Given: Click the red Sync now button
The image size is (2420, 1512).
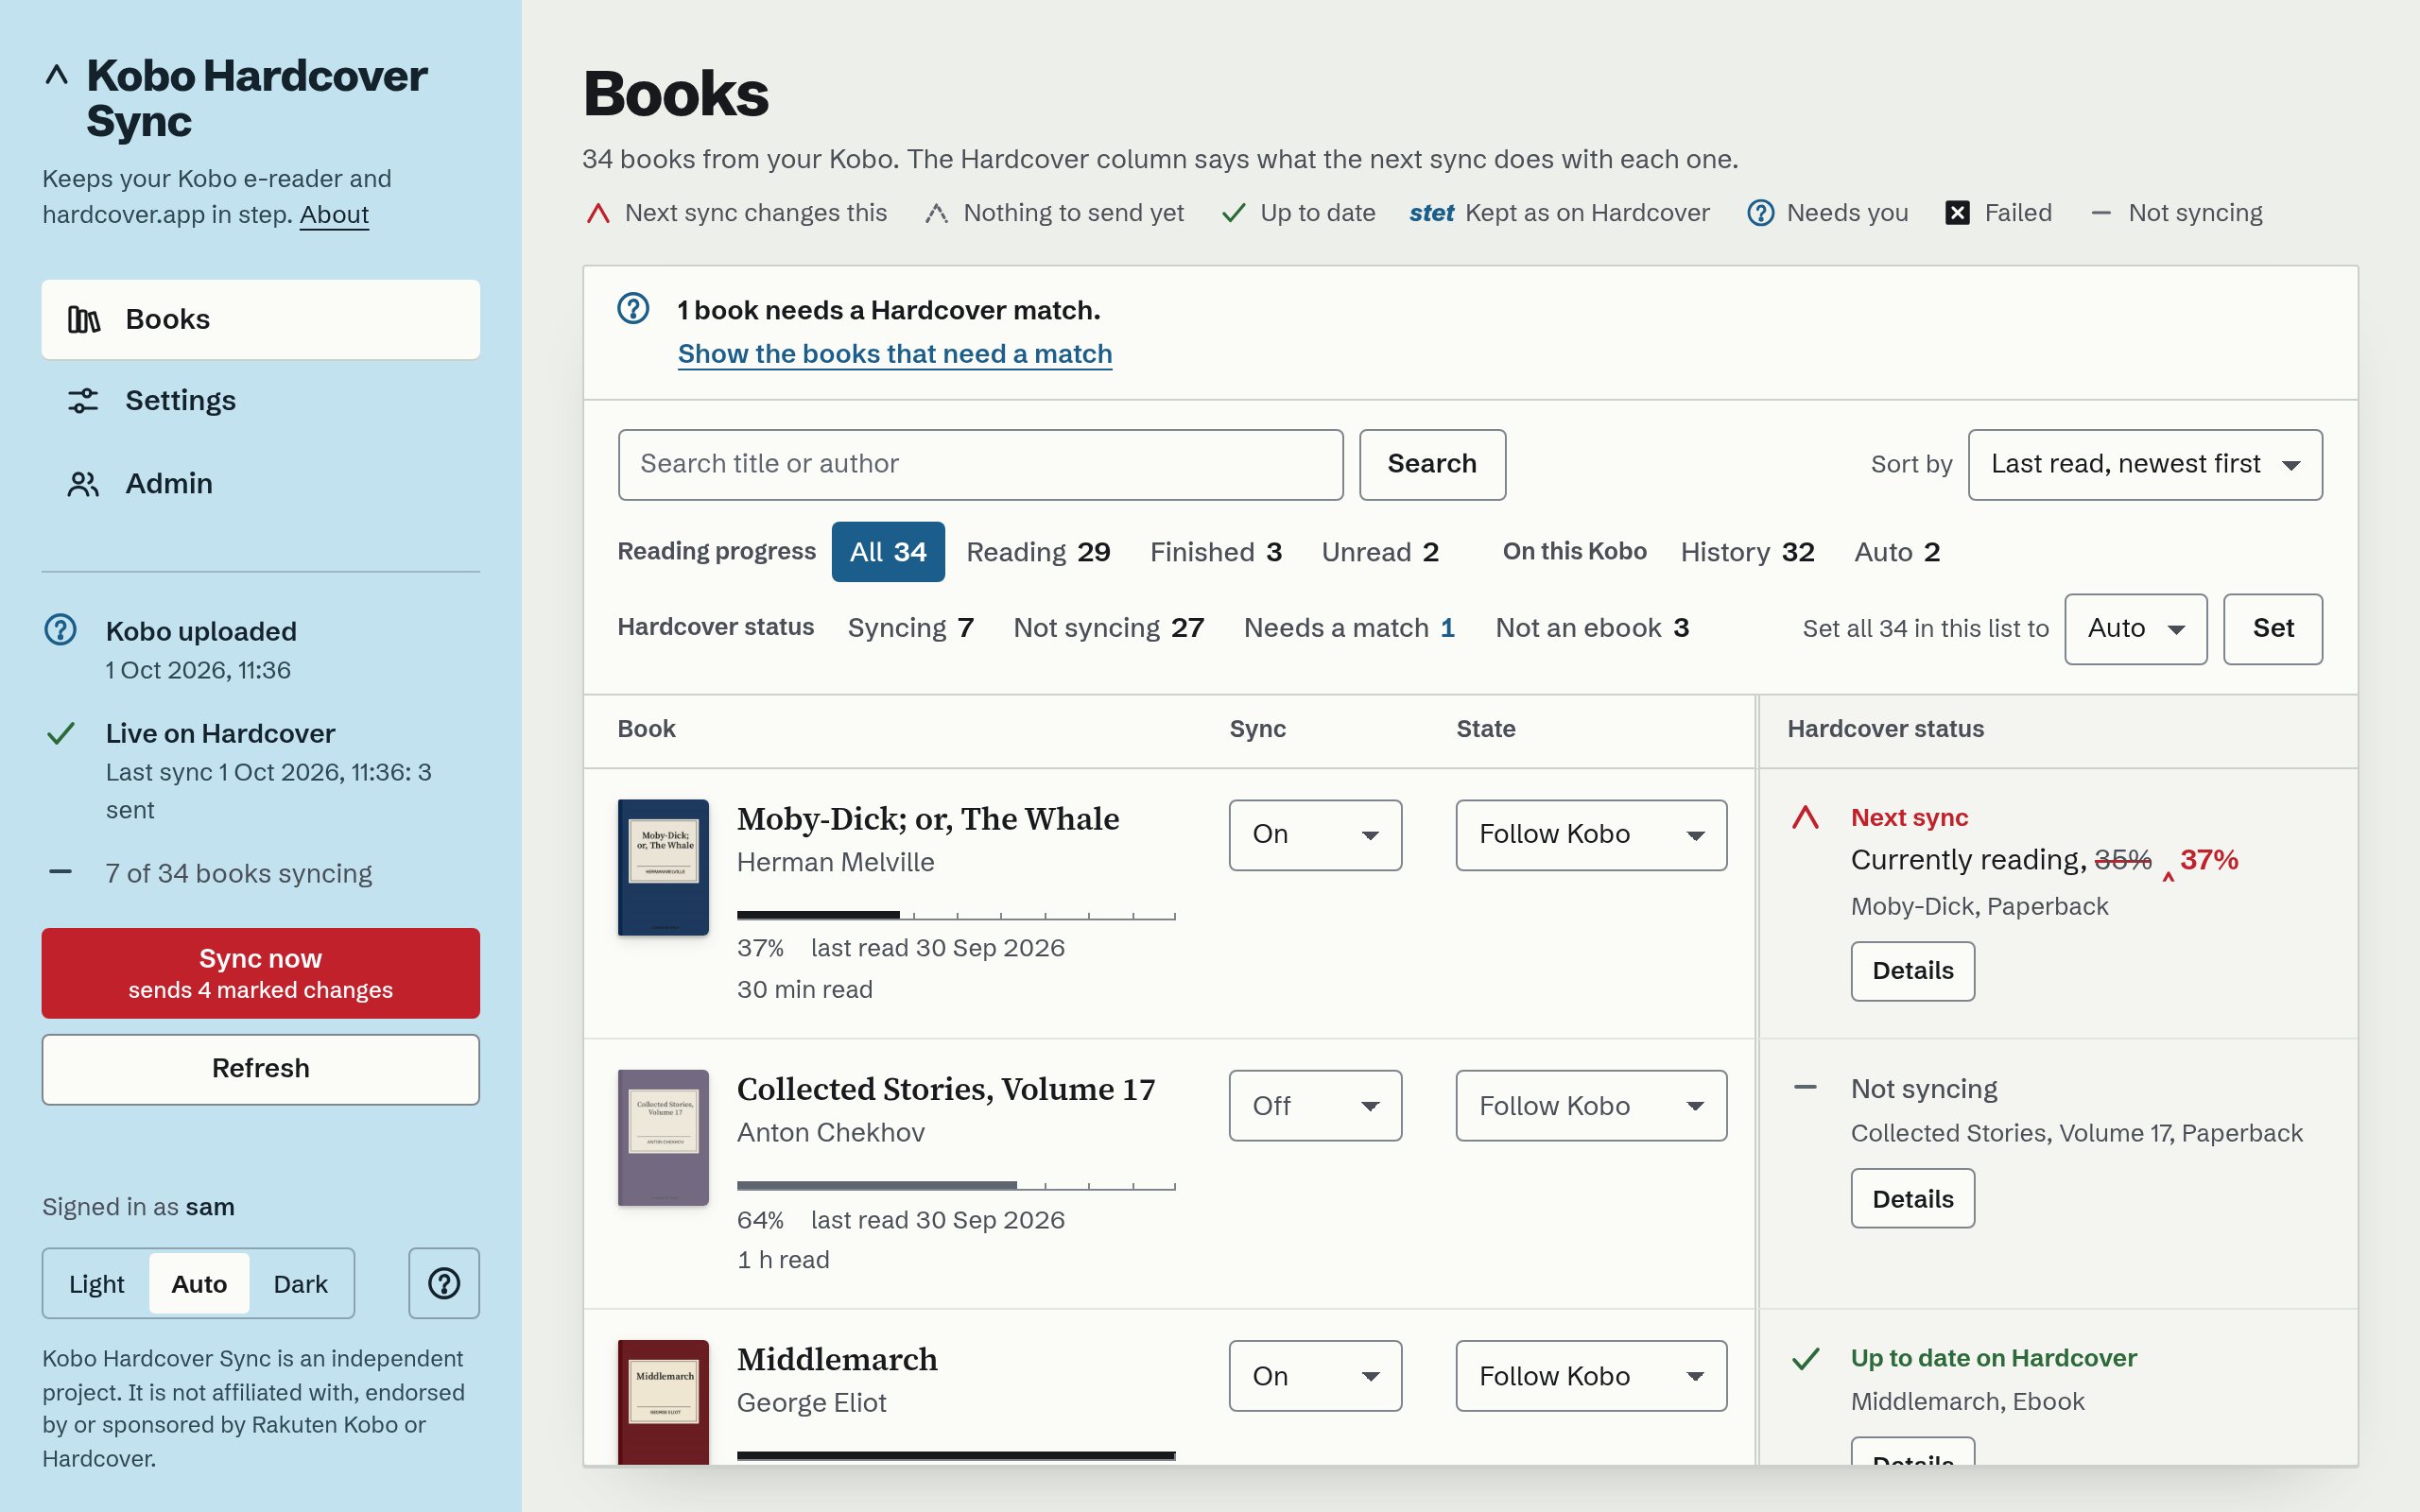Looking at the screenshot, I should [260, 973].
